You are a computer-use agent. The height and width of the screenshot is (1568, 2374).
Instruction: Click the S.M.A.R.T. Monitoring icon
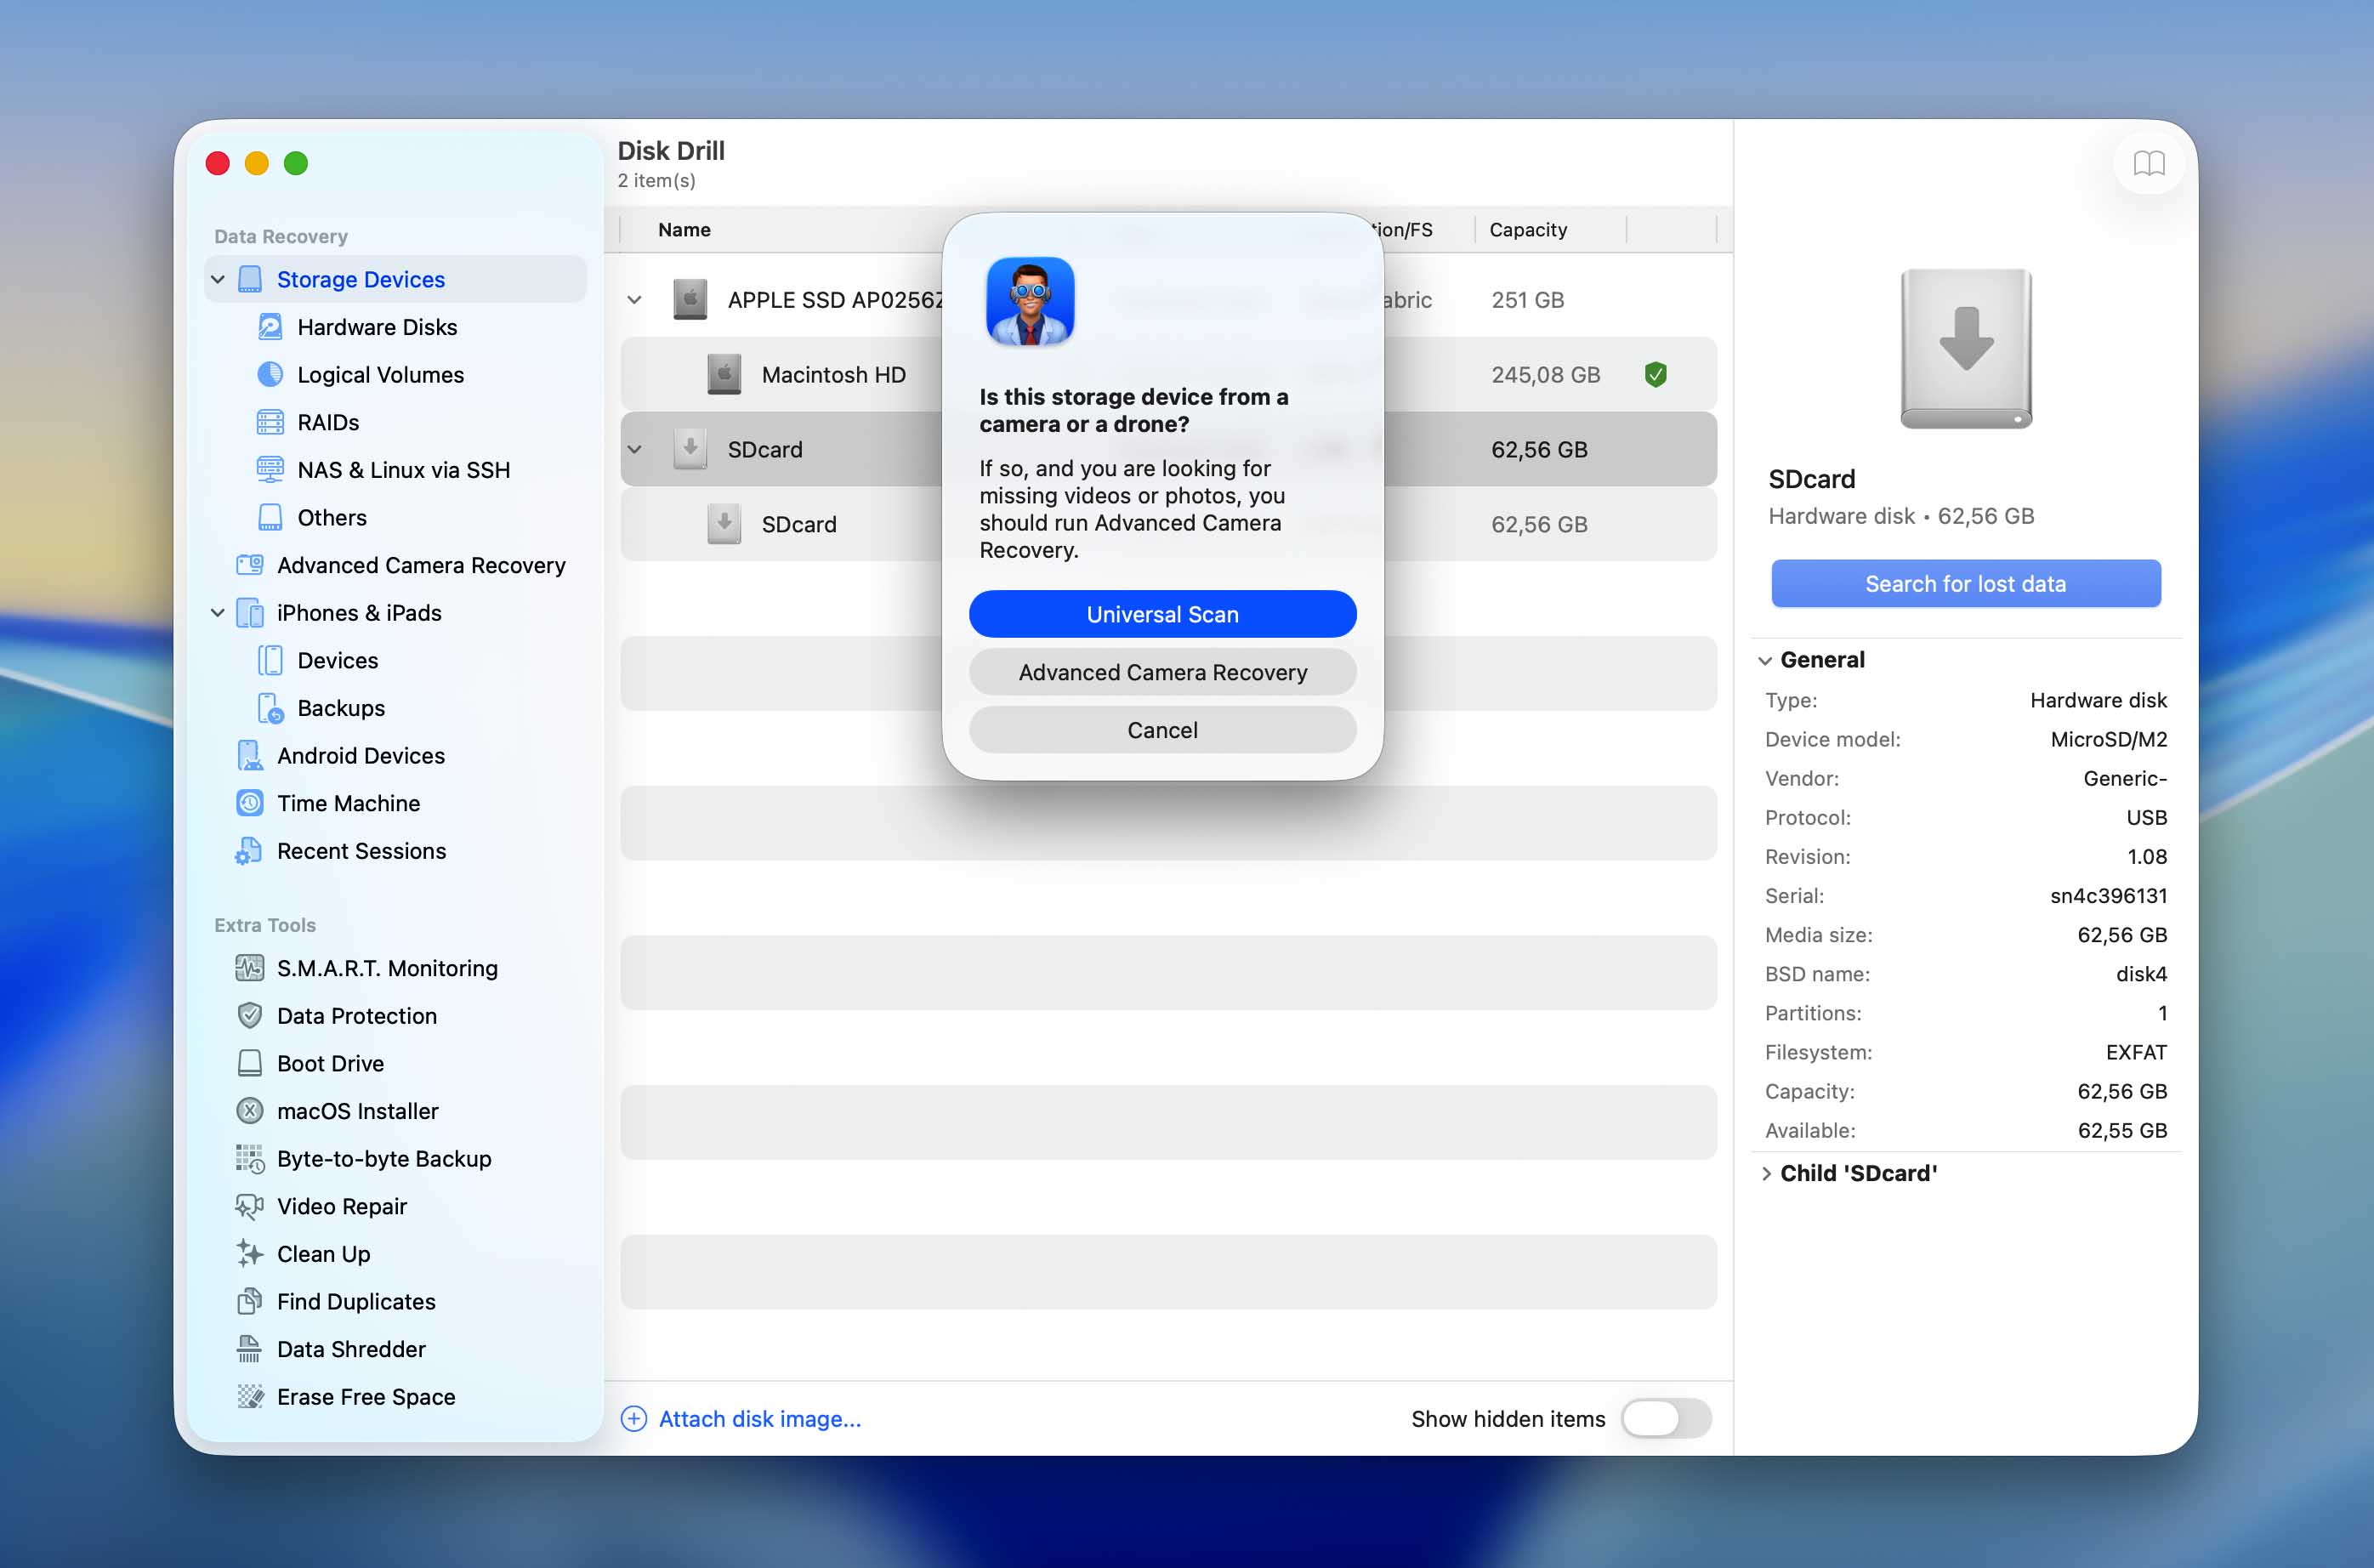pos(250,968)
